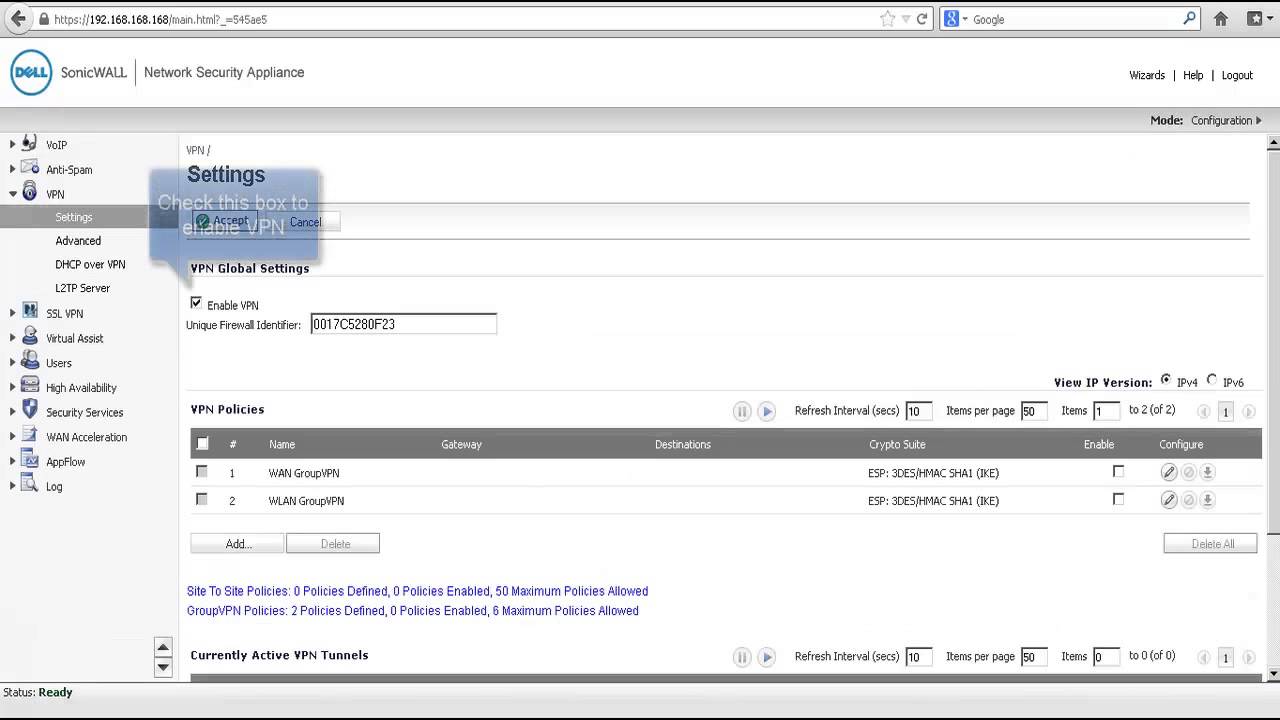Open L2TP Server submenu item
This screenshot has height=720, width=1280.
(x=82, y=288)
